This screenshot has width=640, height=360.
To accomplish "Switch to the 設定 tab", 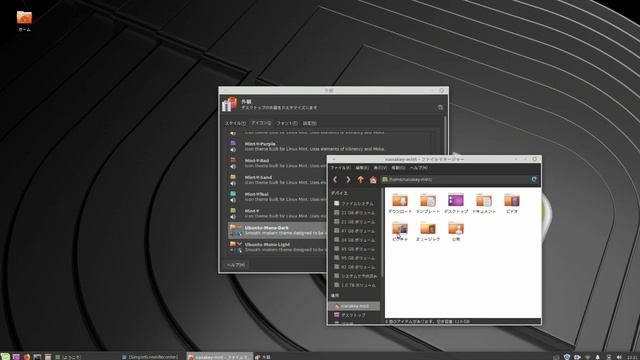I will click(309, 123).
